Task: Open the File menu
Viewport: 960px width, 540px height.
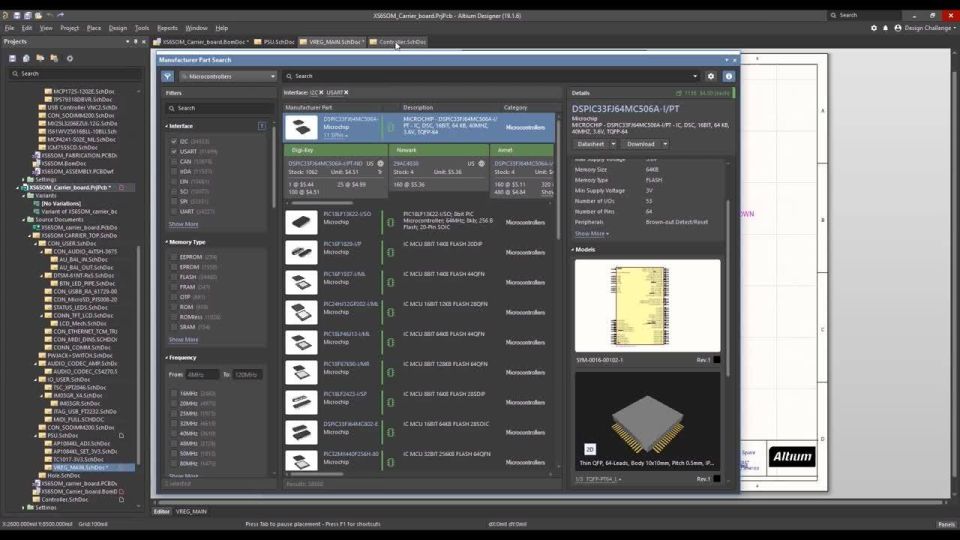Action: click(10, 28)
